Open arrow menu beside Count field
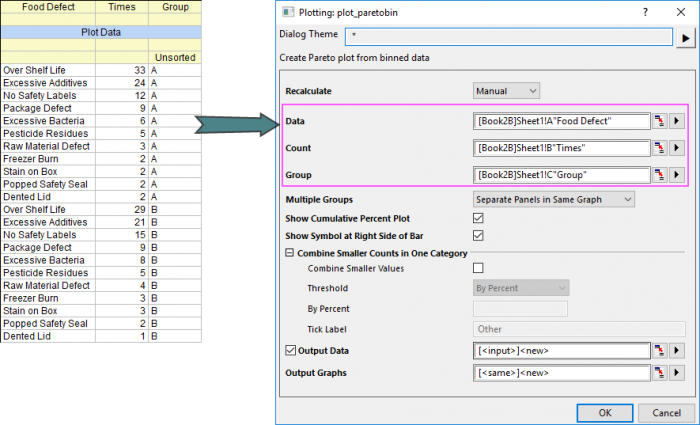Screen dimensions: 700x425 click(x=677, y=148)
